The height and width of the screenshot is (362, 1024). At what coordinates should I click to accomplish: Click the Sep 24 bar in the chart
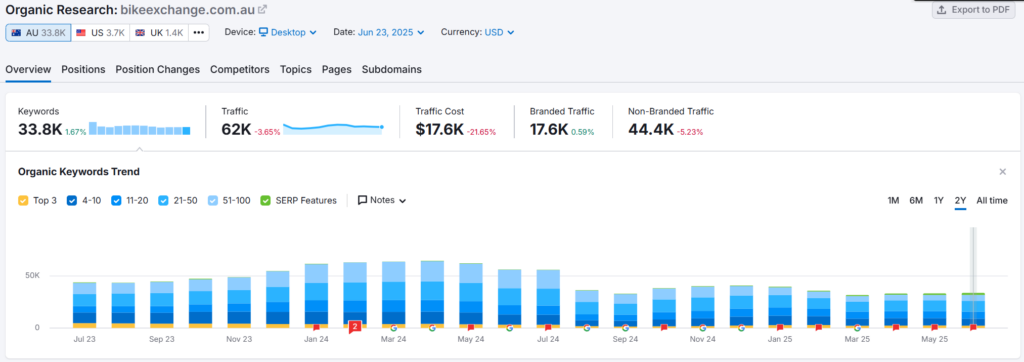click(626, 310)
